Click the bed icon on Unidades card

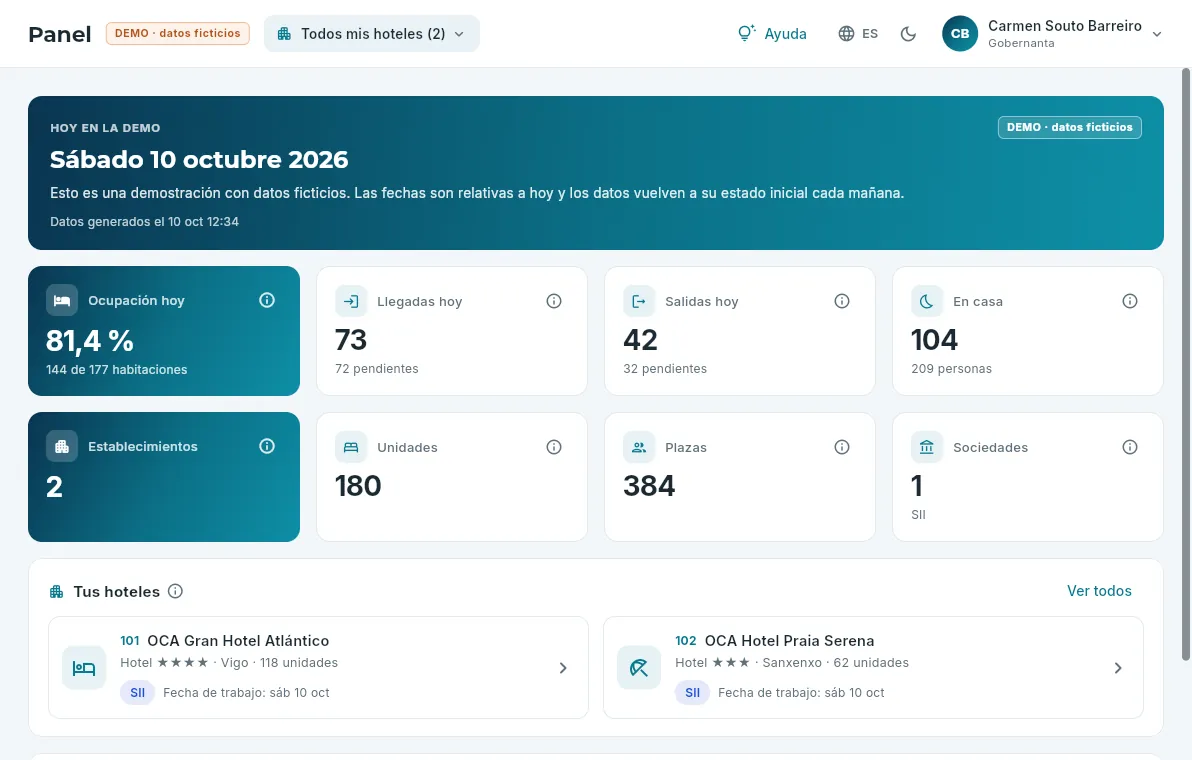point(351,447)
